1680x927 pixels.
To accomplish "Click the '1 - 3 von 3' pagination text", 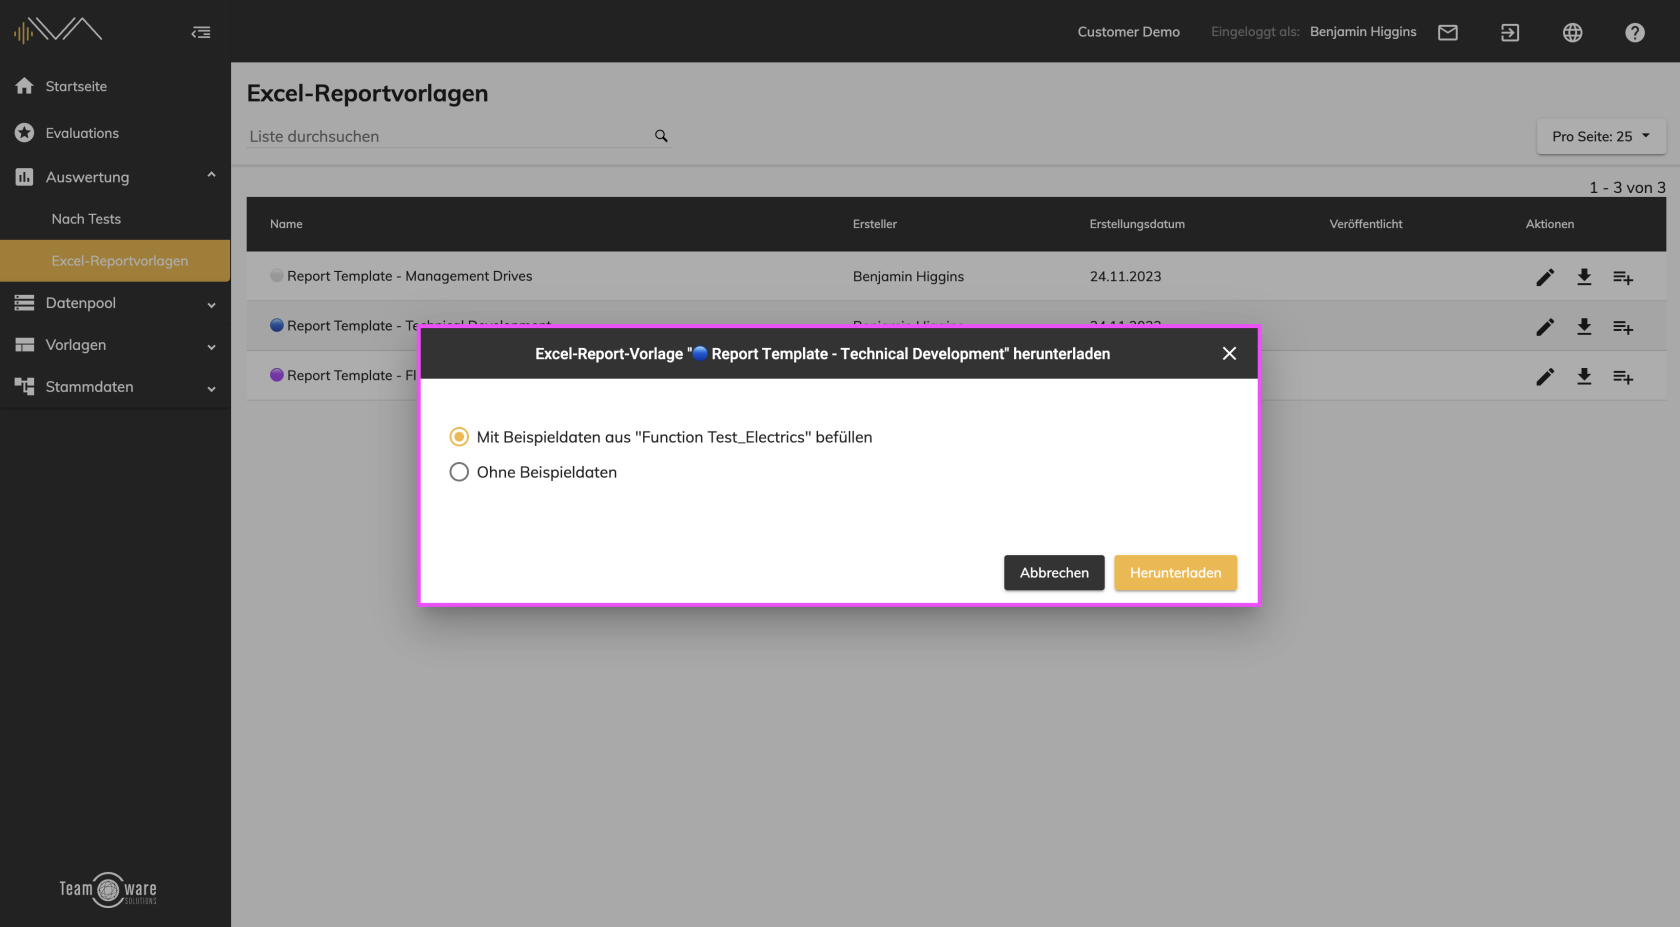I will click(x=1627, y=187).
